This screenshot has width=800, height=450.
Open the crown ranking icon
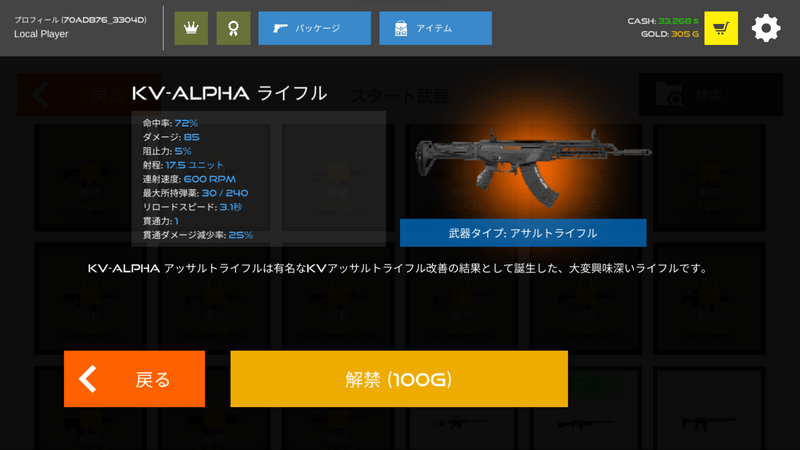pos(191,28)
